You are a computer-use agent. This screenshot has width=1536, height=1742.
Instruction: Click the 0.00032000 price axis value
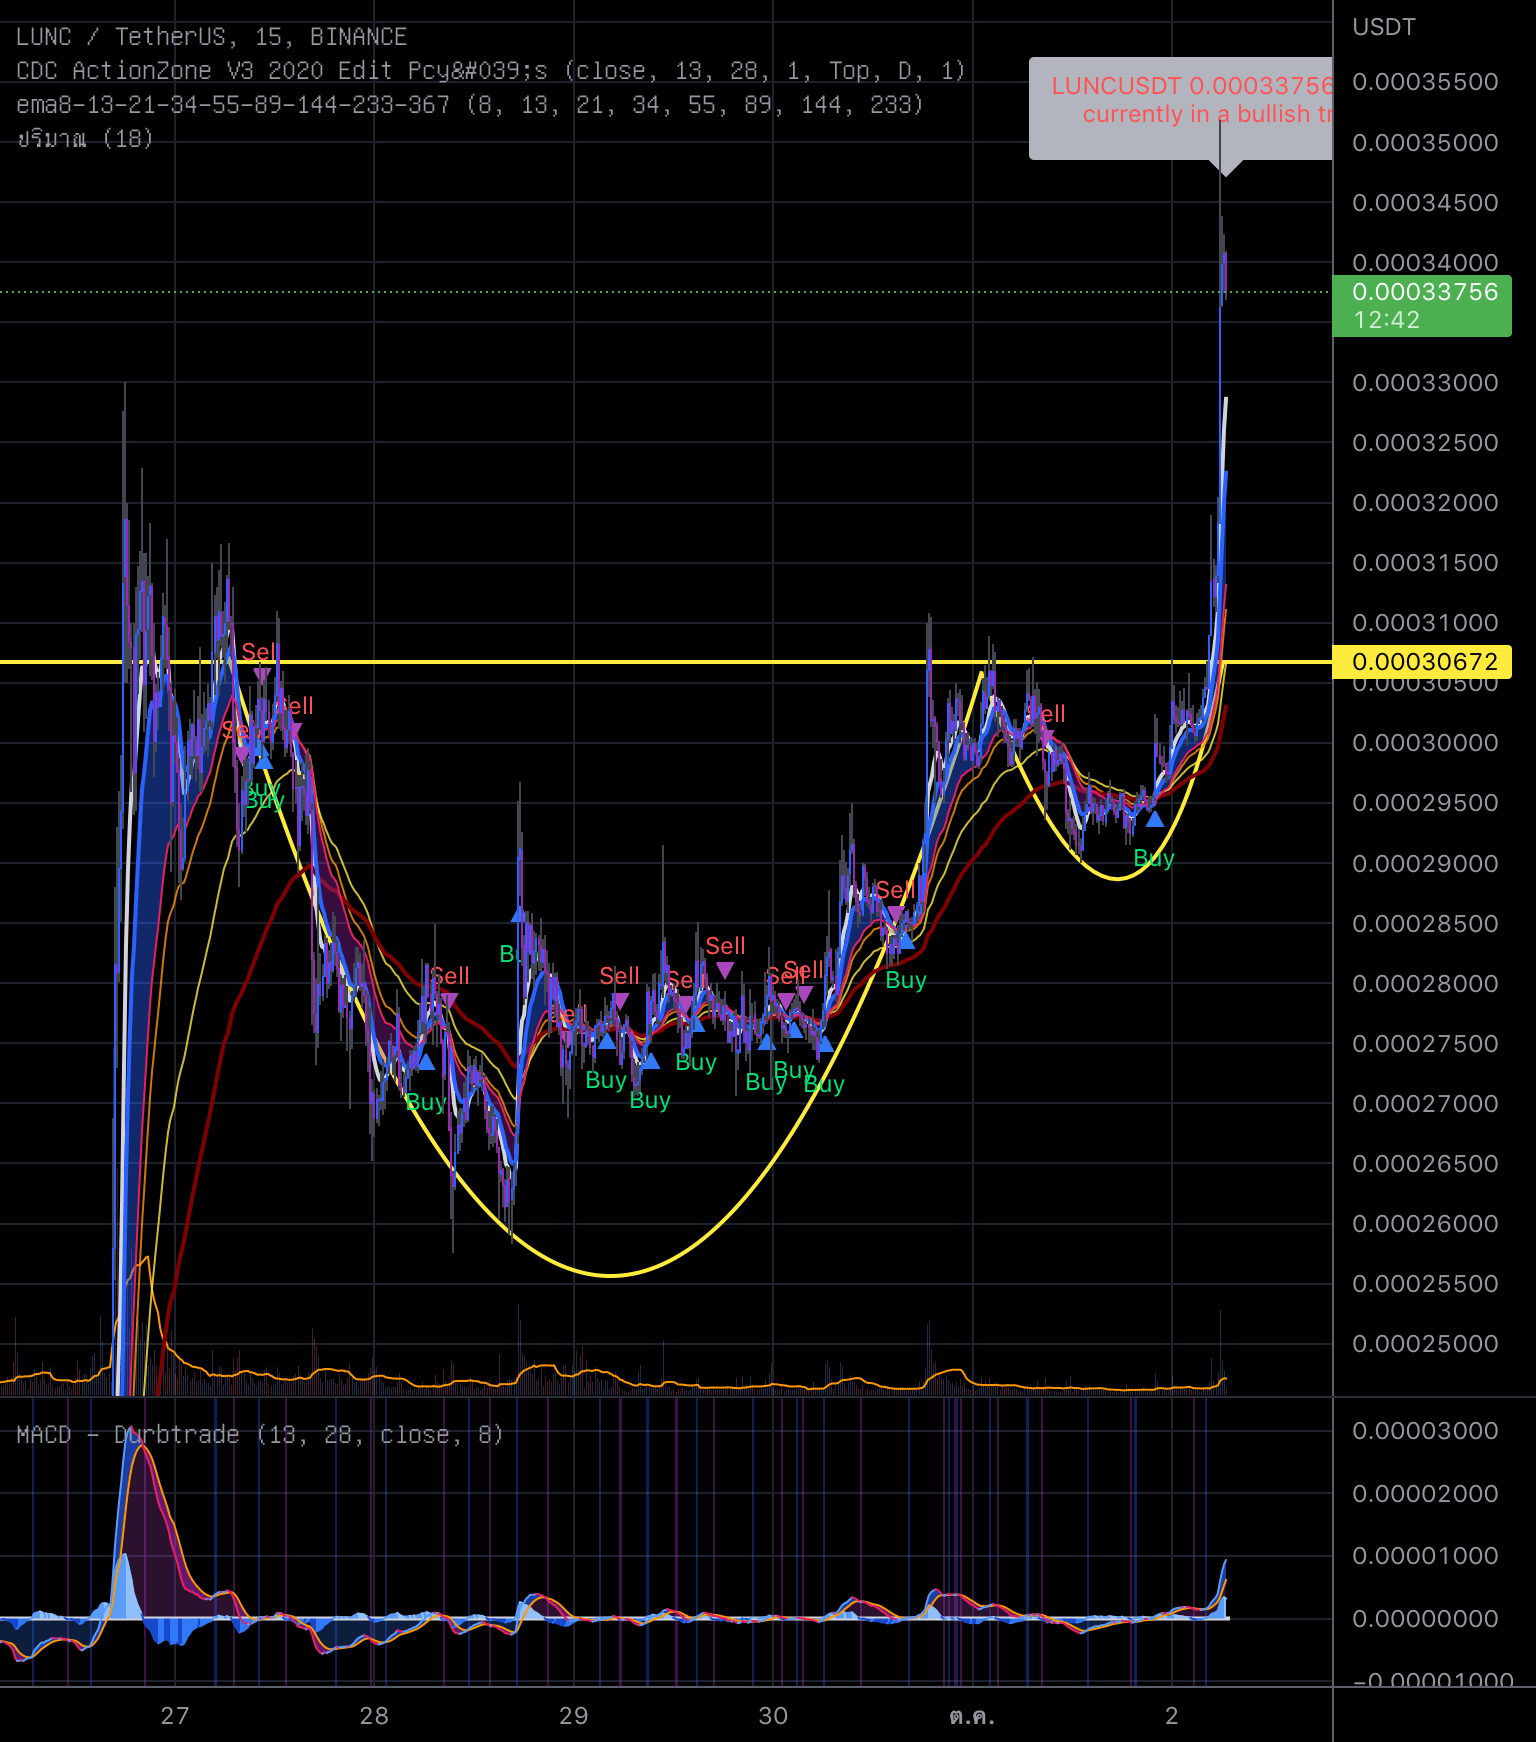[1425, 503]
